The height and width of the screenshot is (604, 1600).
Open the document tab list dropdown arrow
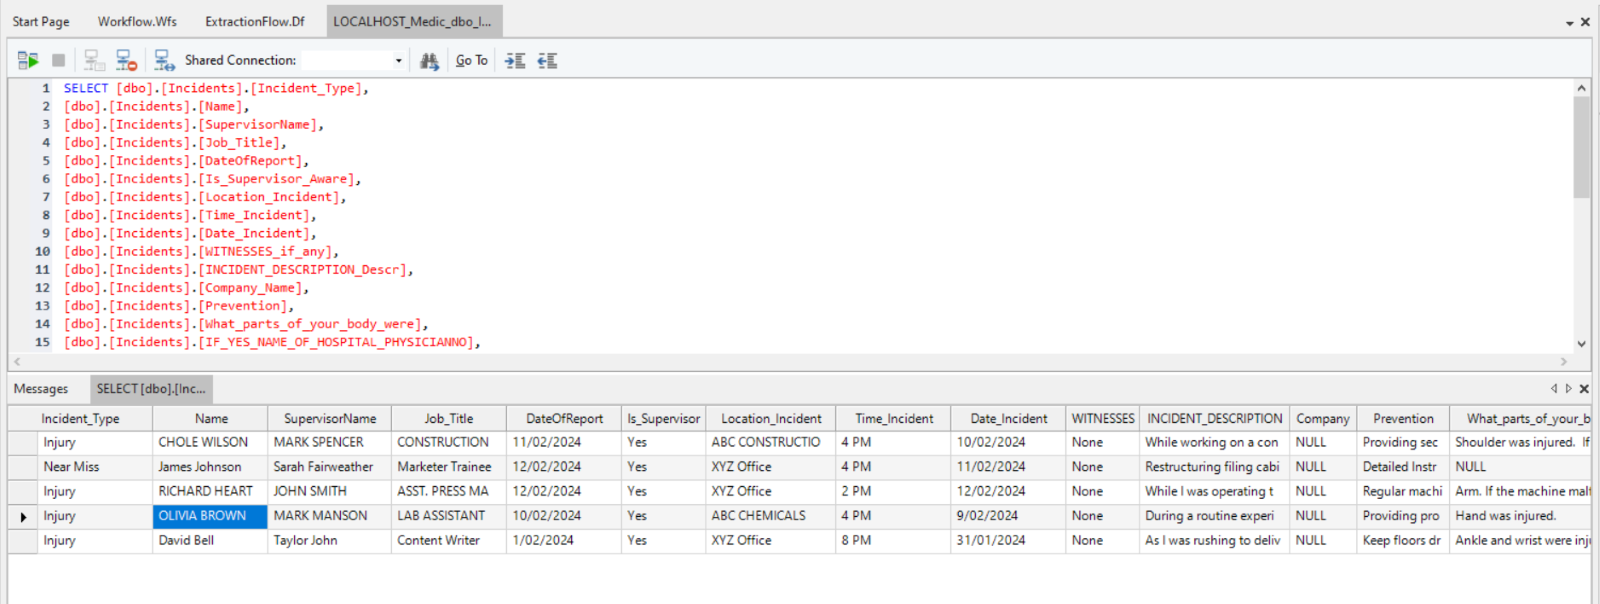coord(1569,22)
